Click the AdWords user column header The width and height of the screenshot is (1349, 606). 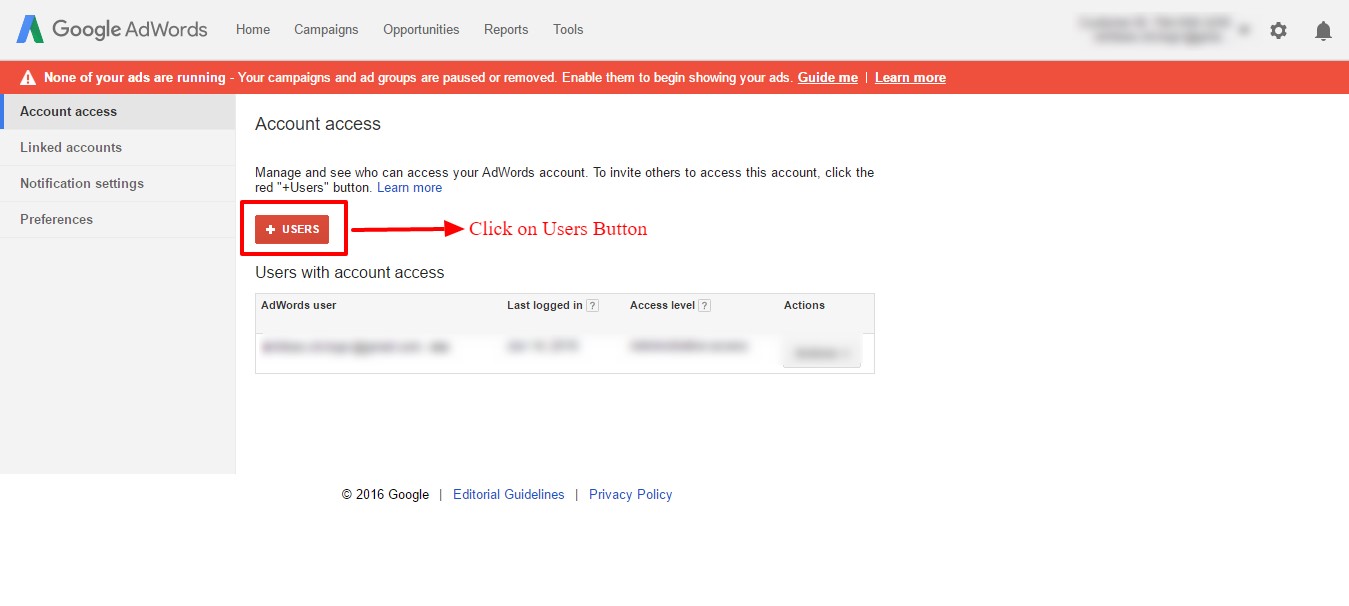point(299,305)
